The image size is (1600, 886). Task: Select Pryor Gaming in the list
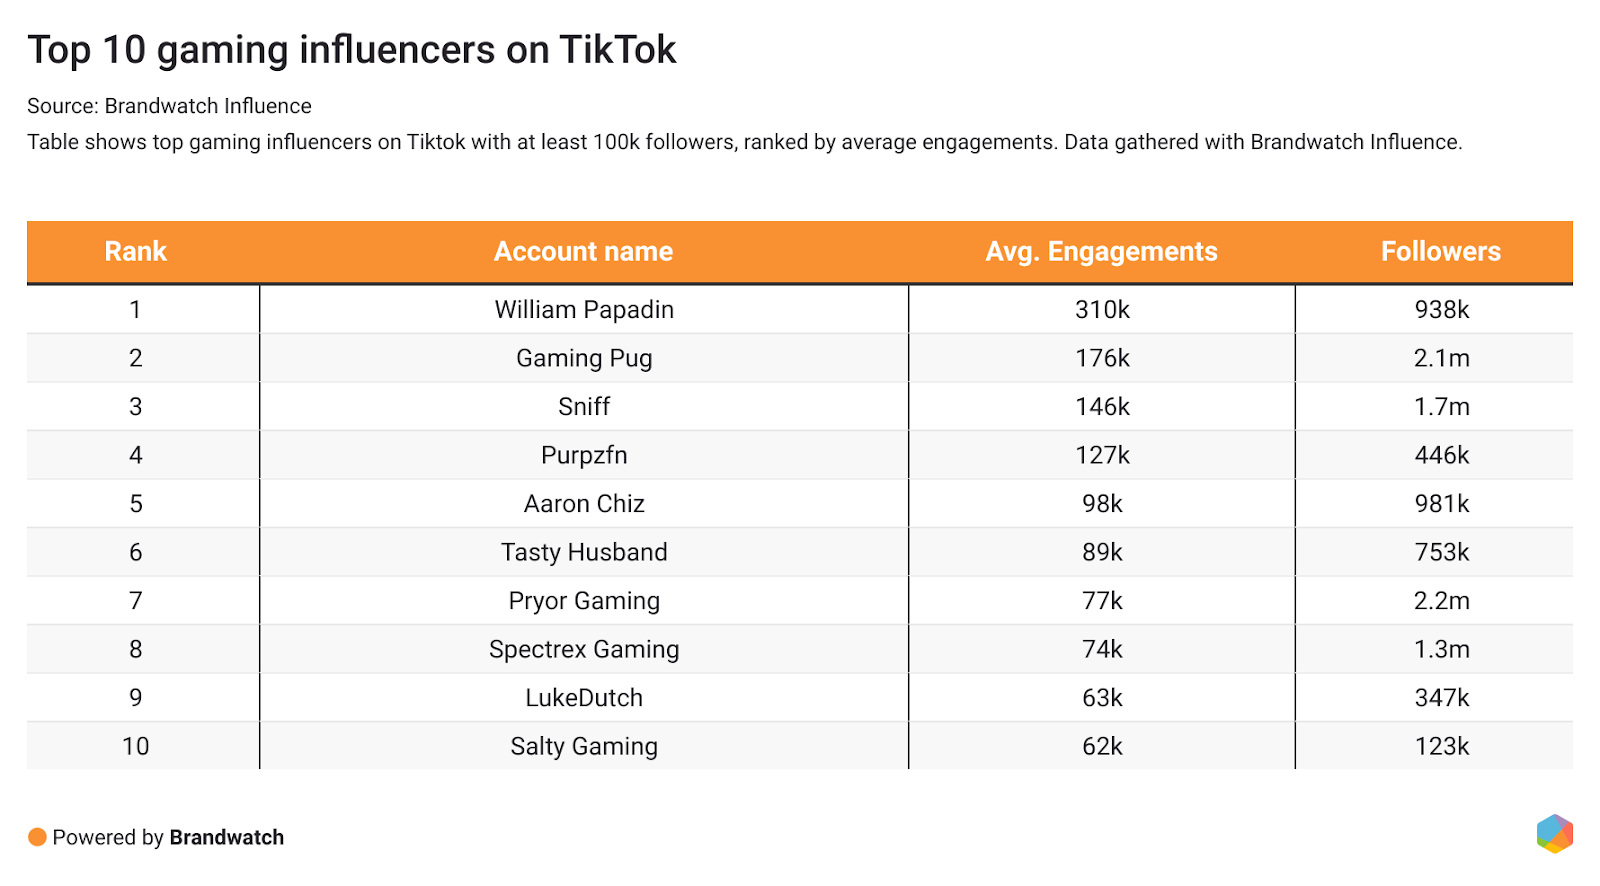(x=584, y=601)
